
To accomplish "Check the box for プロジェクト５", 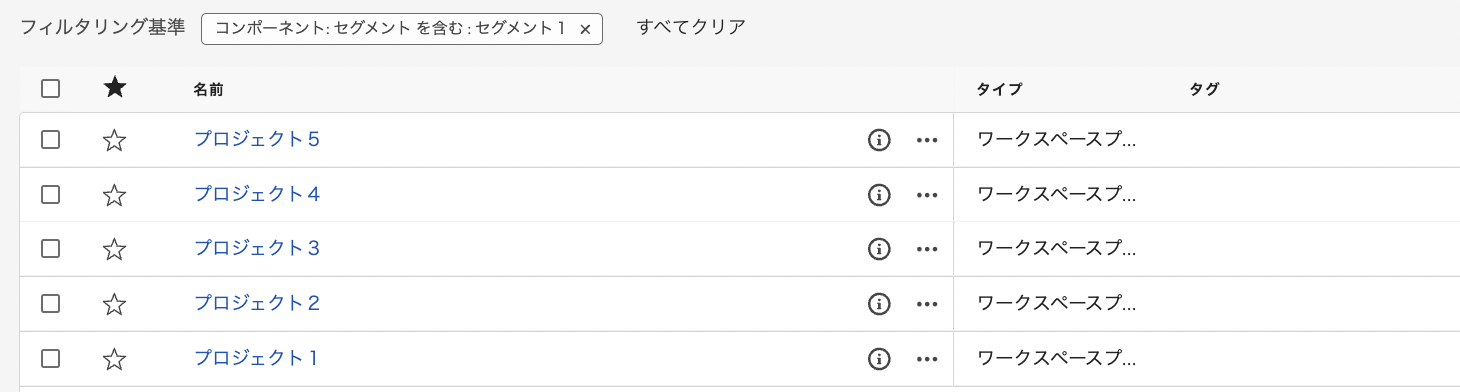I will [x=51, y=140].
